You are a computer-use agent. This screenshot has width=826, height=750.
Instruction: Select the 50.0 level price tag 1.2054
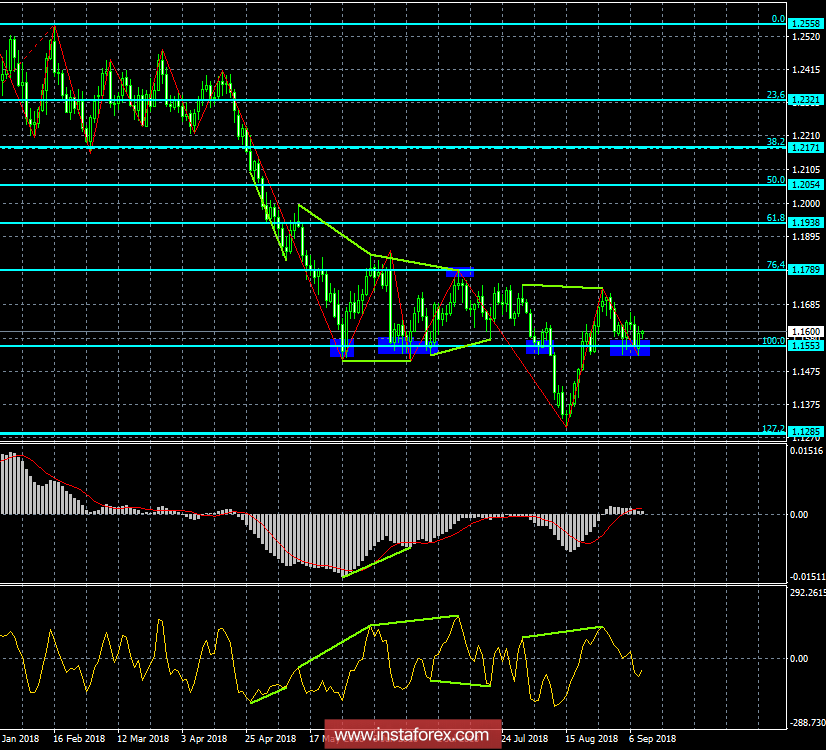coord(806,184)
